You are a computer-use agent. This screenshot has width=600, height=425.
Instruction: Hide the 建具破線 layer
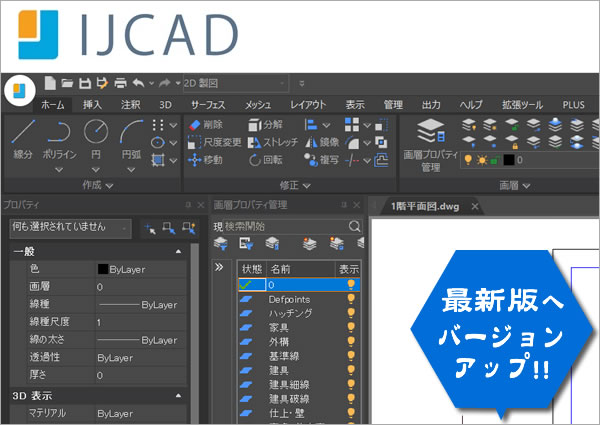[351, 399]
